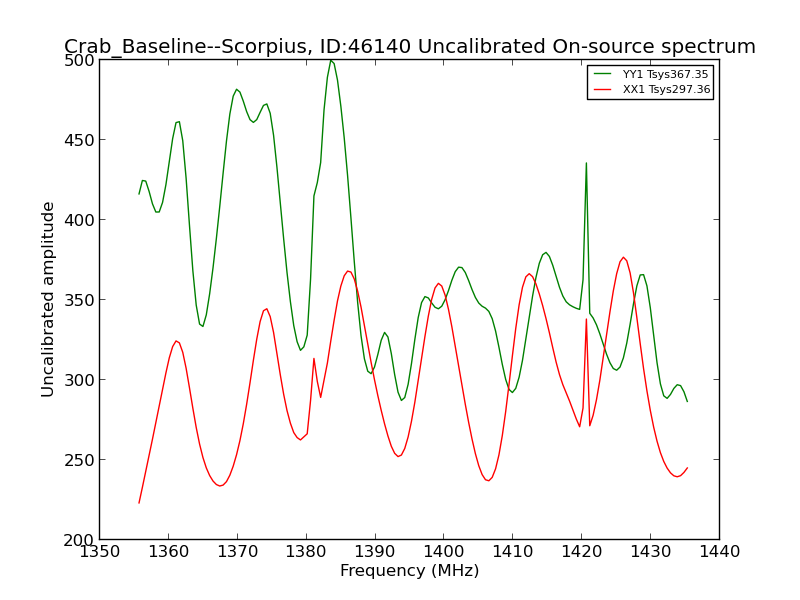Screen dimensions: 800x600
Task: Click the 1350 x-axis tick label
Action: coord(99,552)
